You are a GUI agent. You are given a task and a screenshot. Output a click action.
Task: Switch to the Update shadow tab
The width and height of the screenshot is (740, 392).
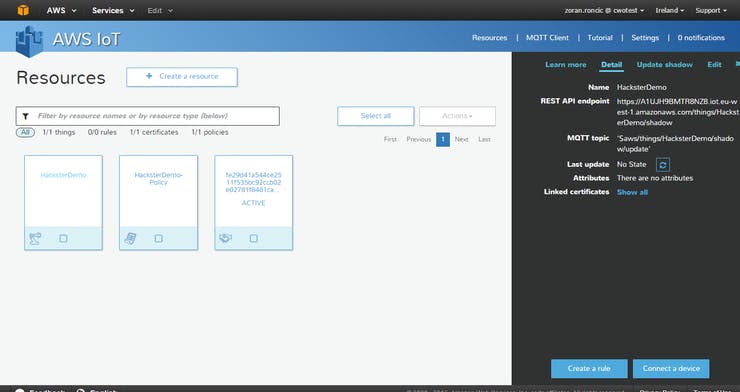tap(664, 65)
